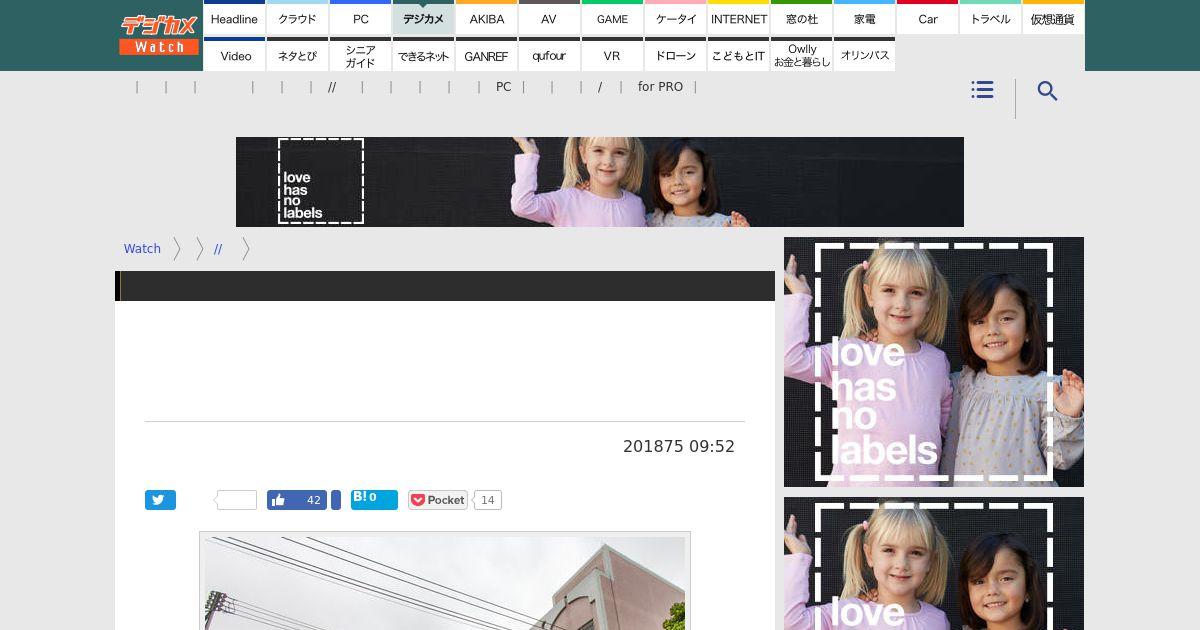Image resolution: width=1200 pixels, height=630 pixels.
Task: Open the オリンパス tab
Action: pos(864,55)
